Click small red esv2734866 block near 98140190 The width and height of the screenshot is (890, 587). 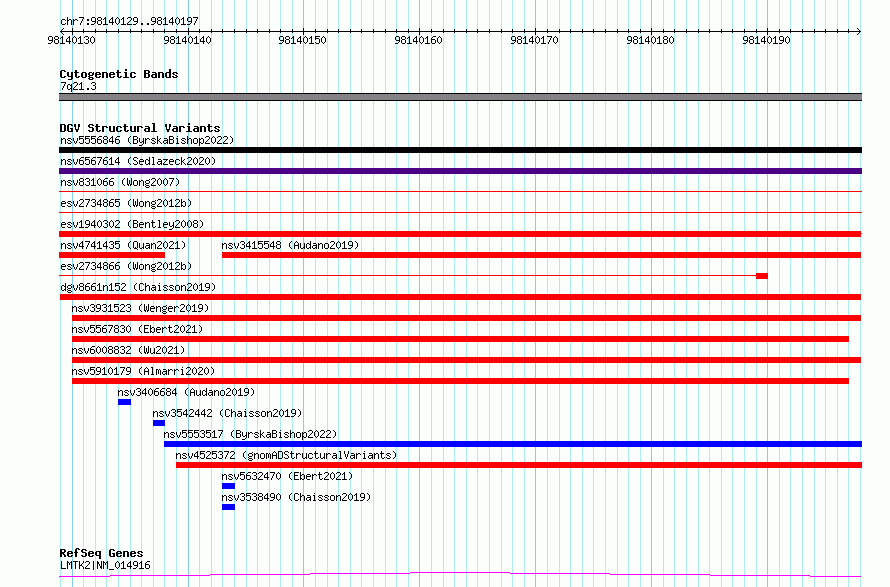(x=762, y=276)
